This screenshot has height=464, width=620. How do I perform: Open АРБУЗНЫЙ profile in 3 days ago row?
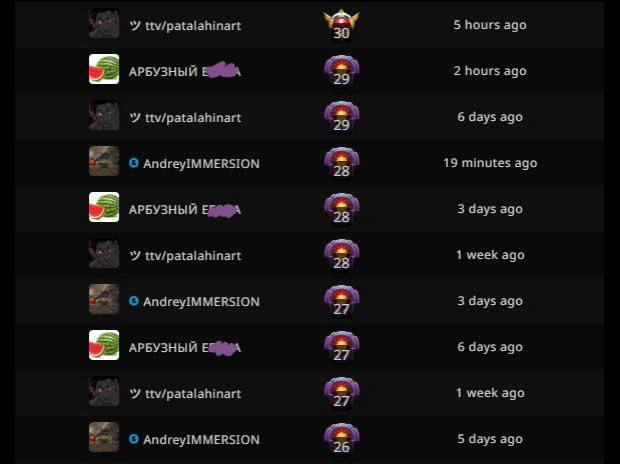[x=185, y=210]
